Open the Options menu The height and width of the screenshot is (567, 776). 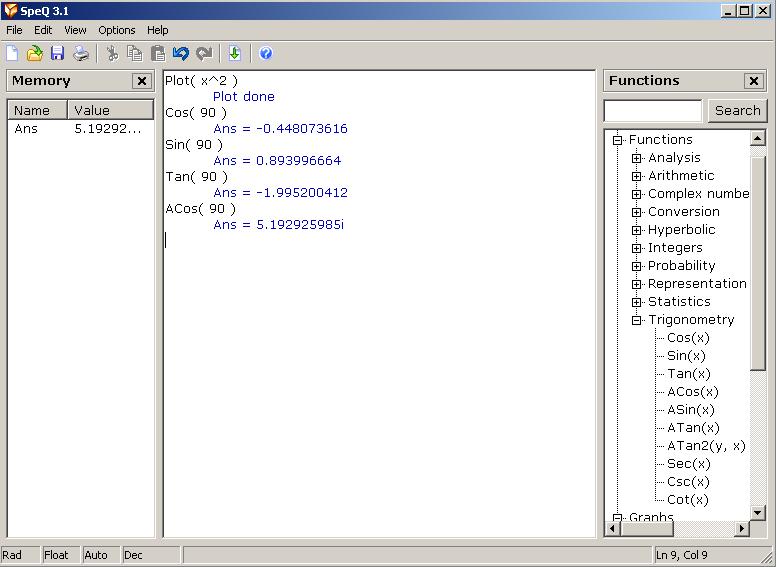tap(117, 30)
